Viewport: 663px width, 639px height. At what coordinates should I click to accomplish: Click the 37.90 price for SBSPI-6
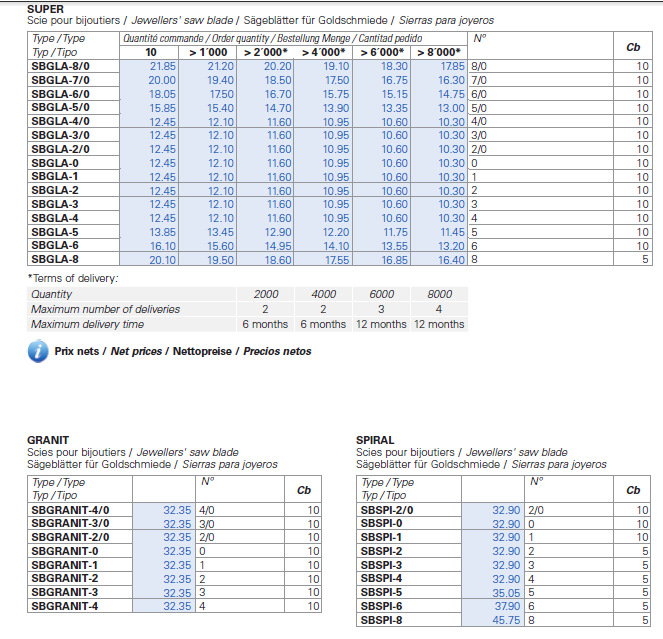point(507,606)
